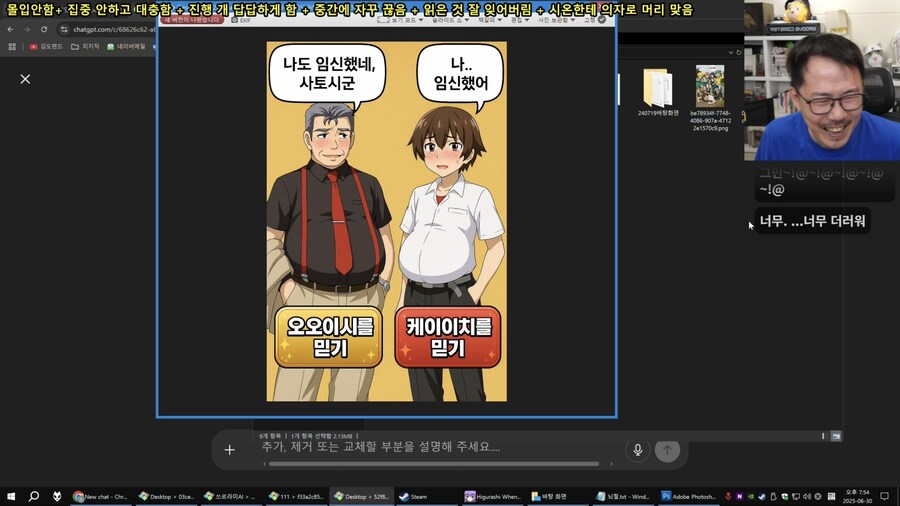Click the scrollbar right arrow under the prompt
The image size is (900, 506).
pyautogui.click(x=611, y=464)
